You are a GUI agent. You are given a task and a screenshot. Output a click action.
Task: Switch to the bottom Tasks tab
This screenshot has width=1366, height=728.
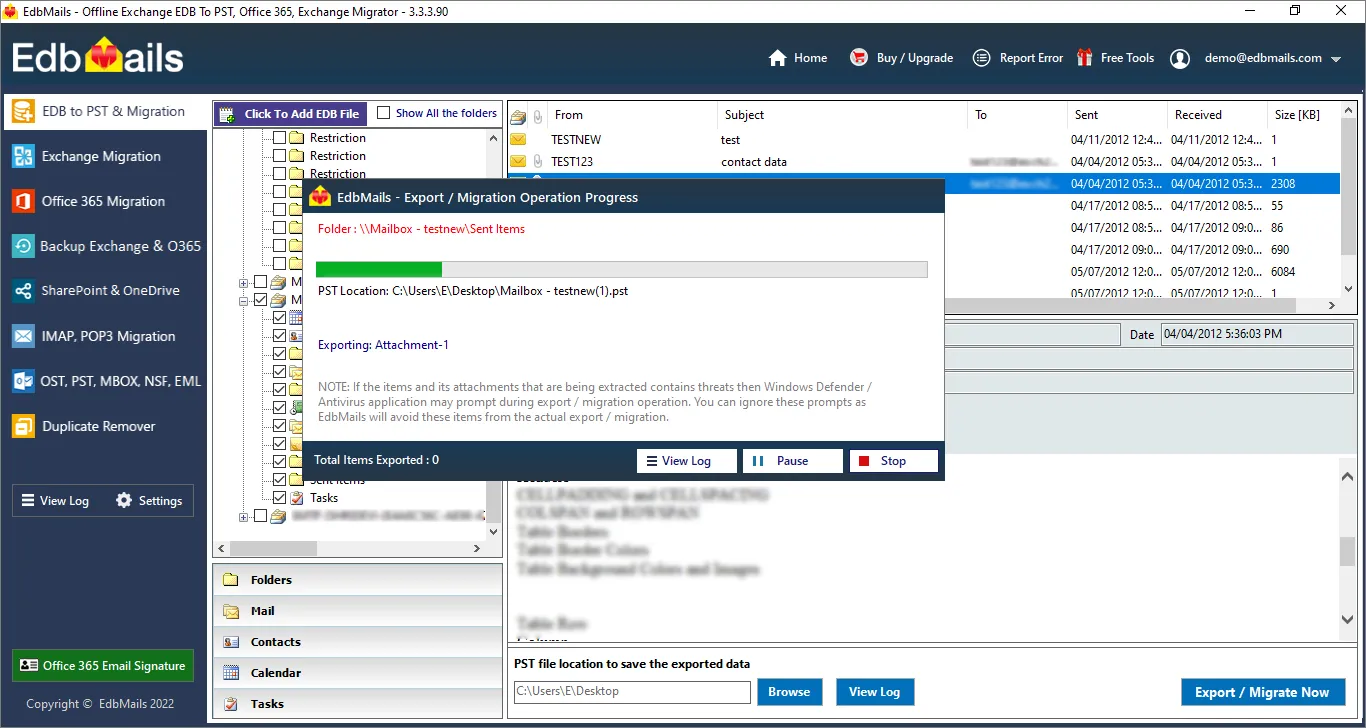click(358, 704)
